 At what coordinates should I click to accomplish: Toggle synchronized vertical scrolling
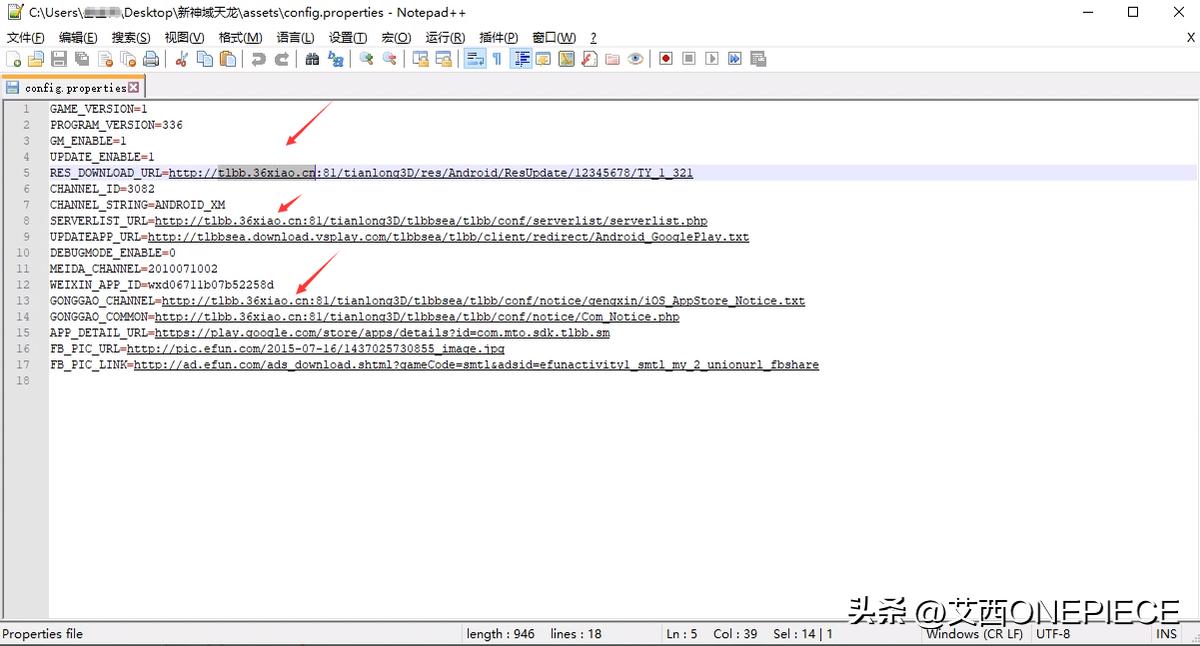pyautogui.click(x=420, y=59)
